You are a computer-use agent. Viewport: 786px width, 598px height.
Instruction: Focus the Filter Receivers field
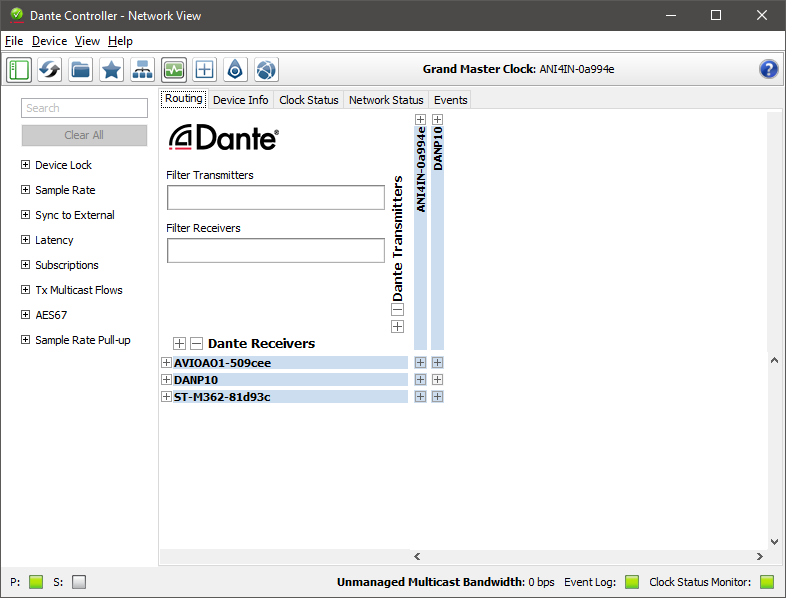276,251
